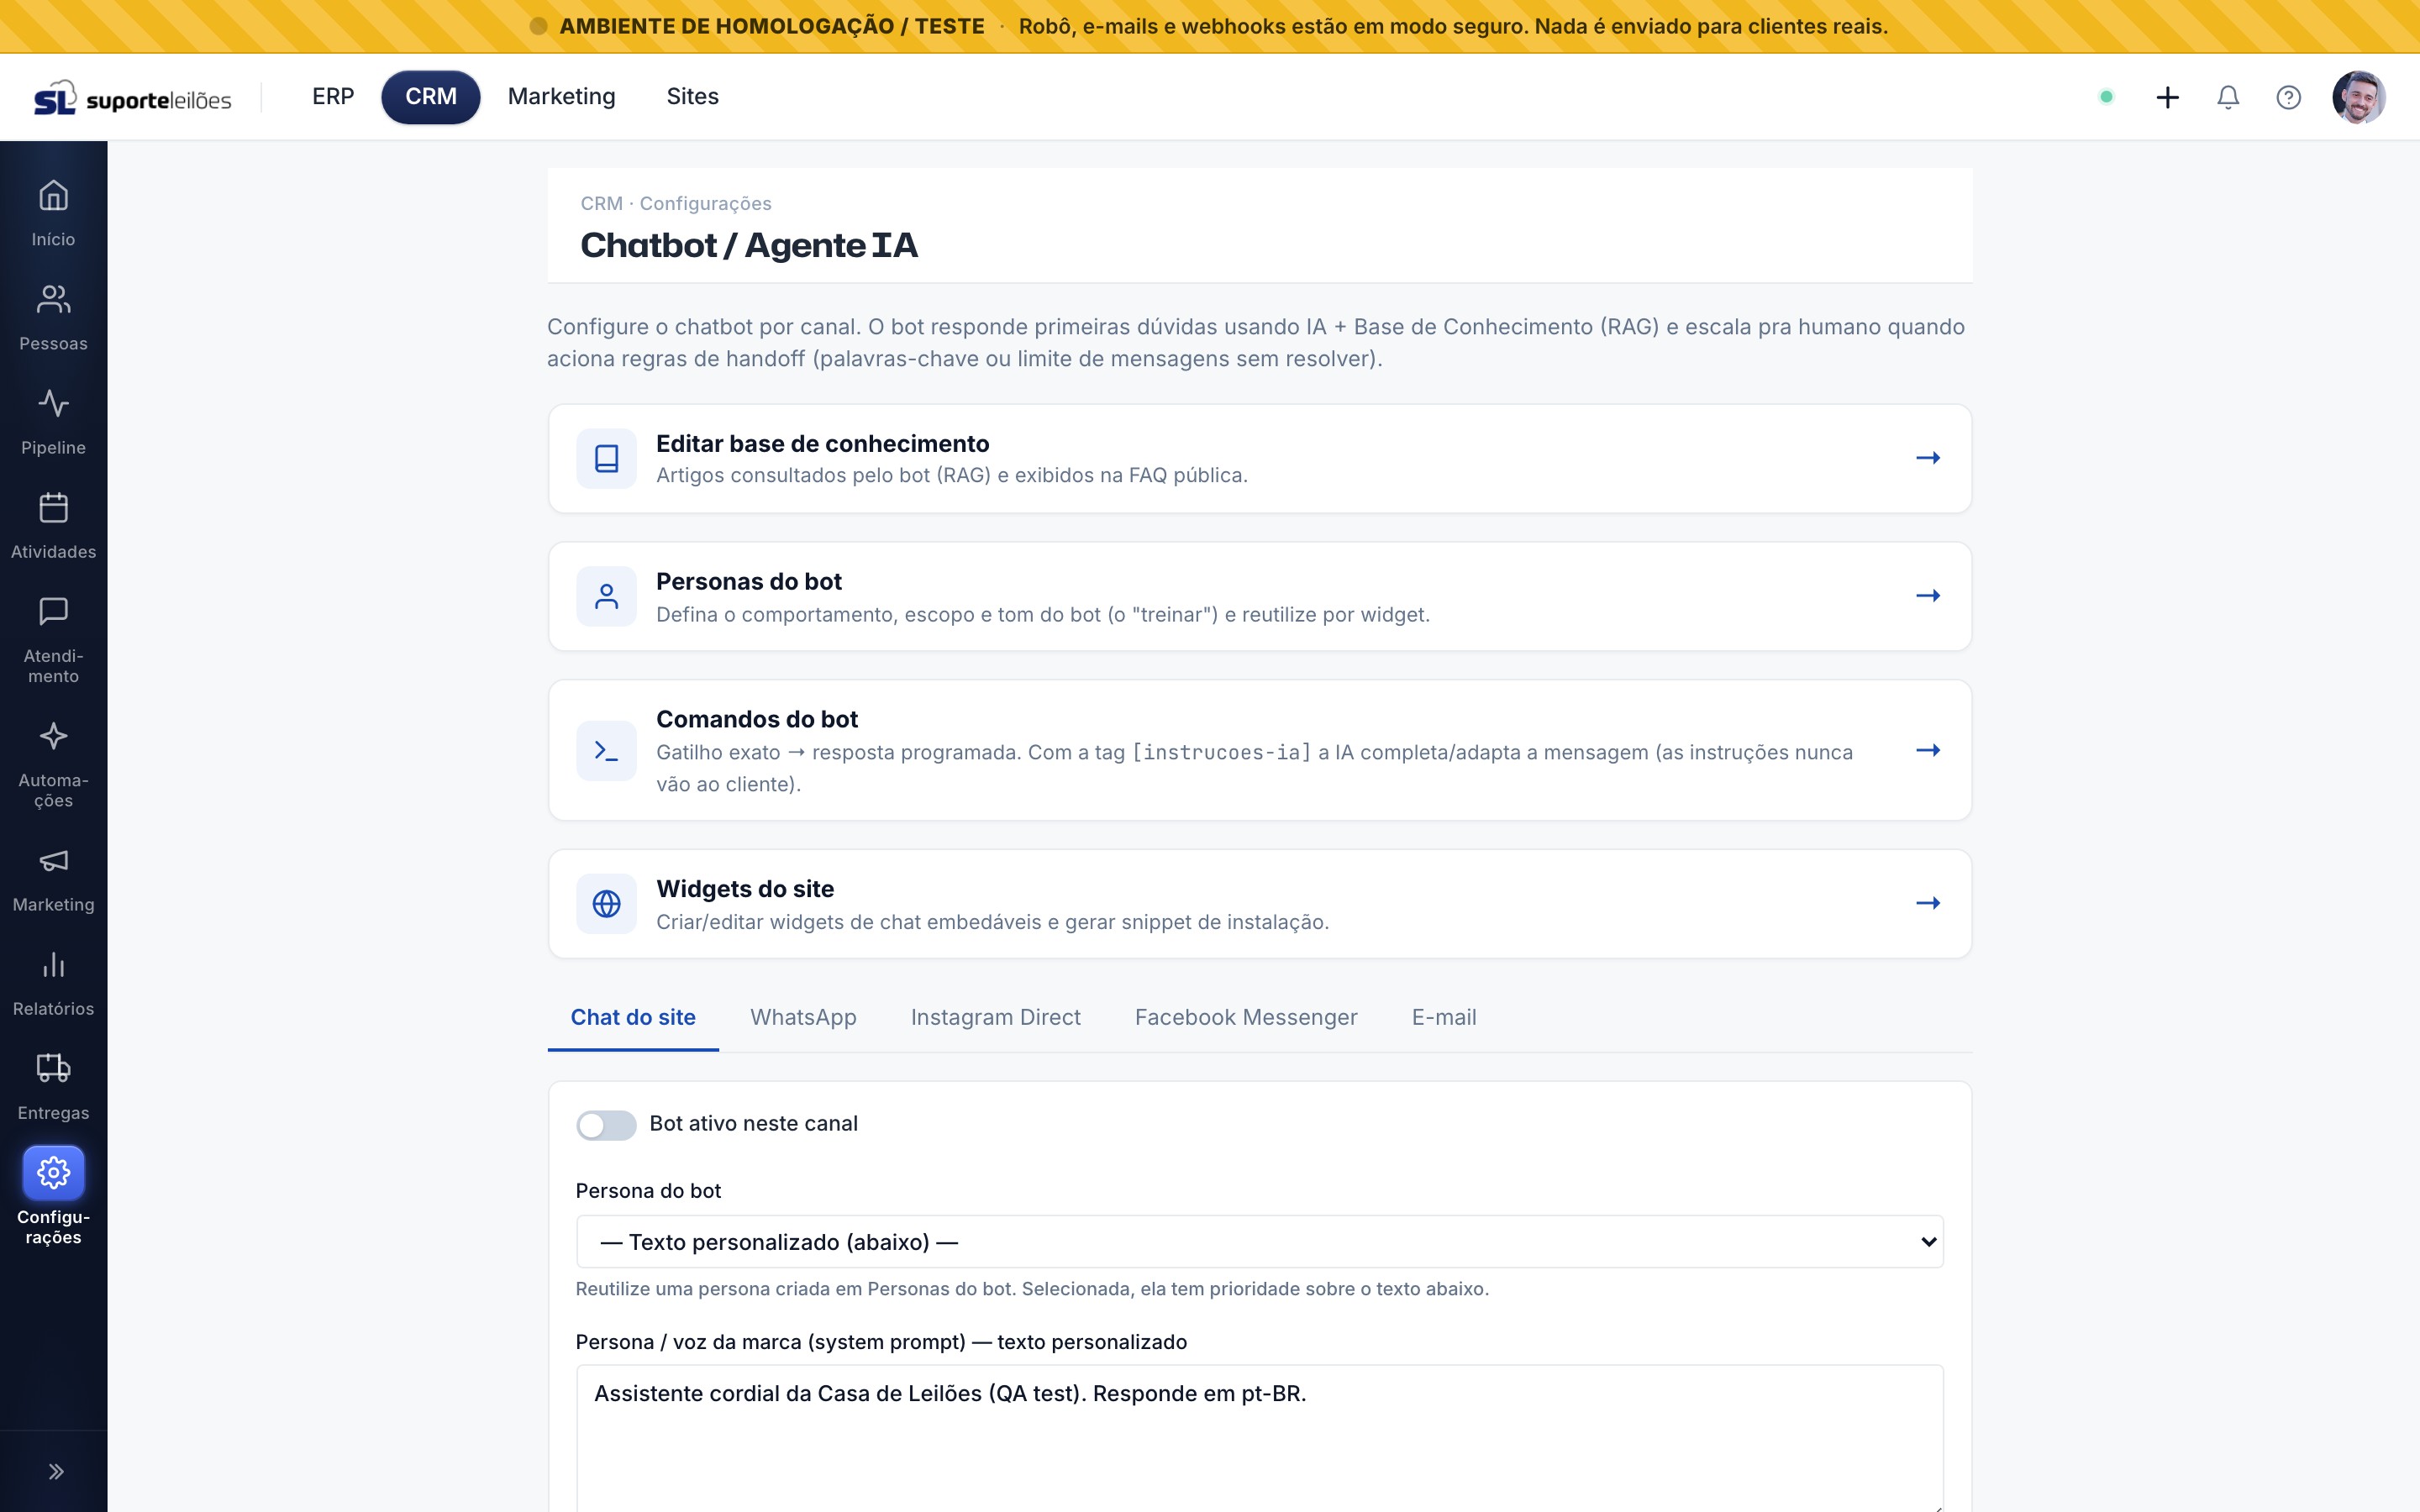Click book icon of knowledge base card
The height and width of the screenshot is (1512, 2420).
tap(606, 459)
